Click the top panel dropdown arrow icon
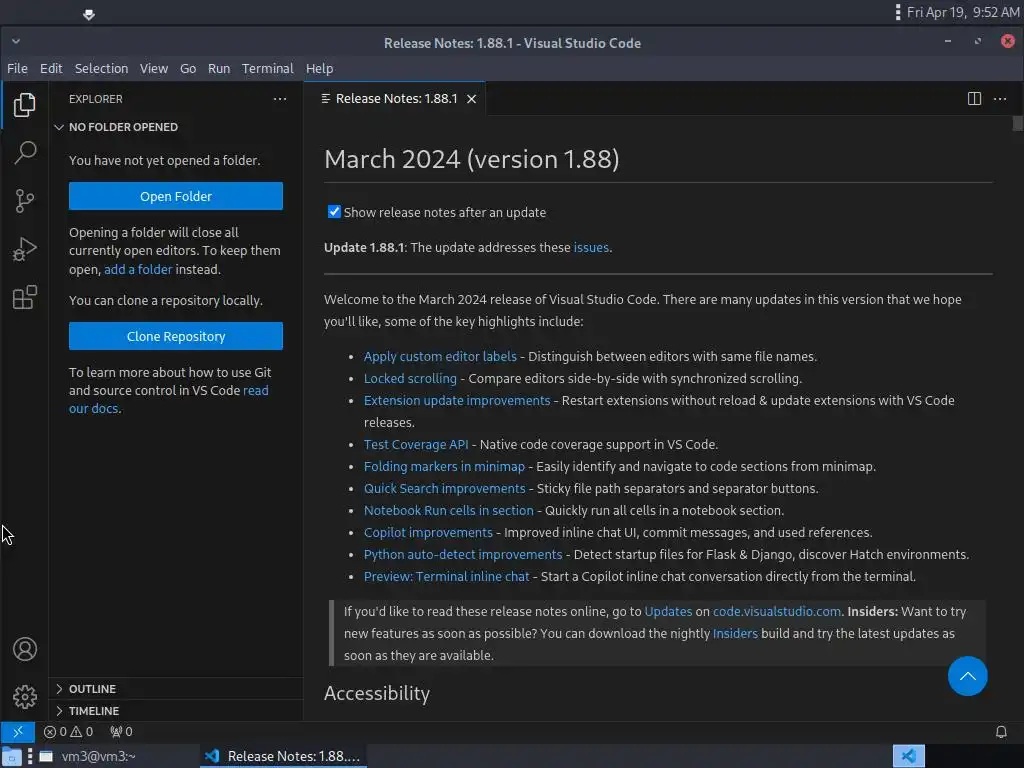Screen dimensions: 1024x768 (89, 14)
